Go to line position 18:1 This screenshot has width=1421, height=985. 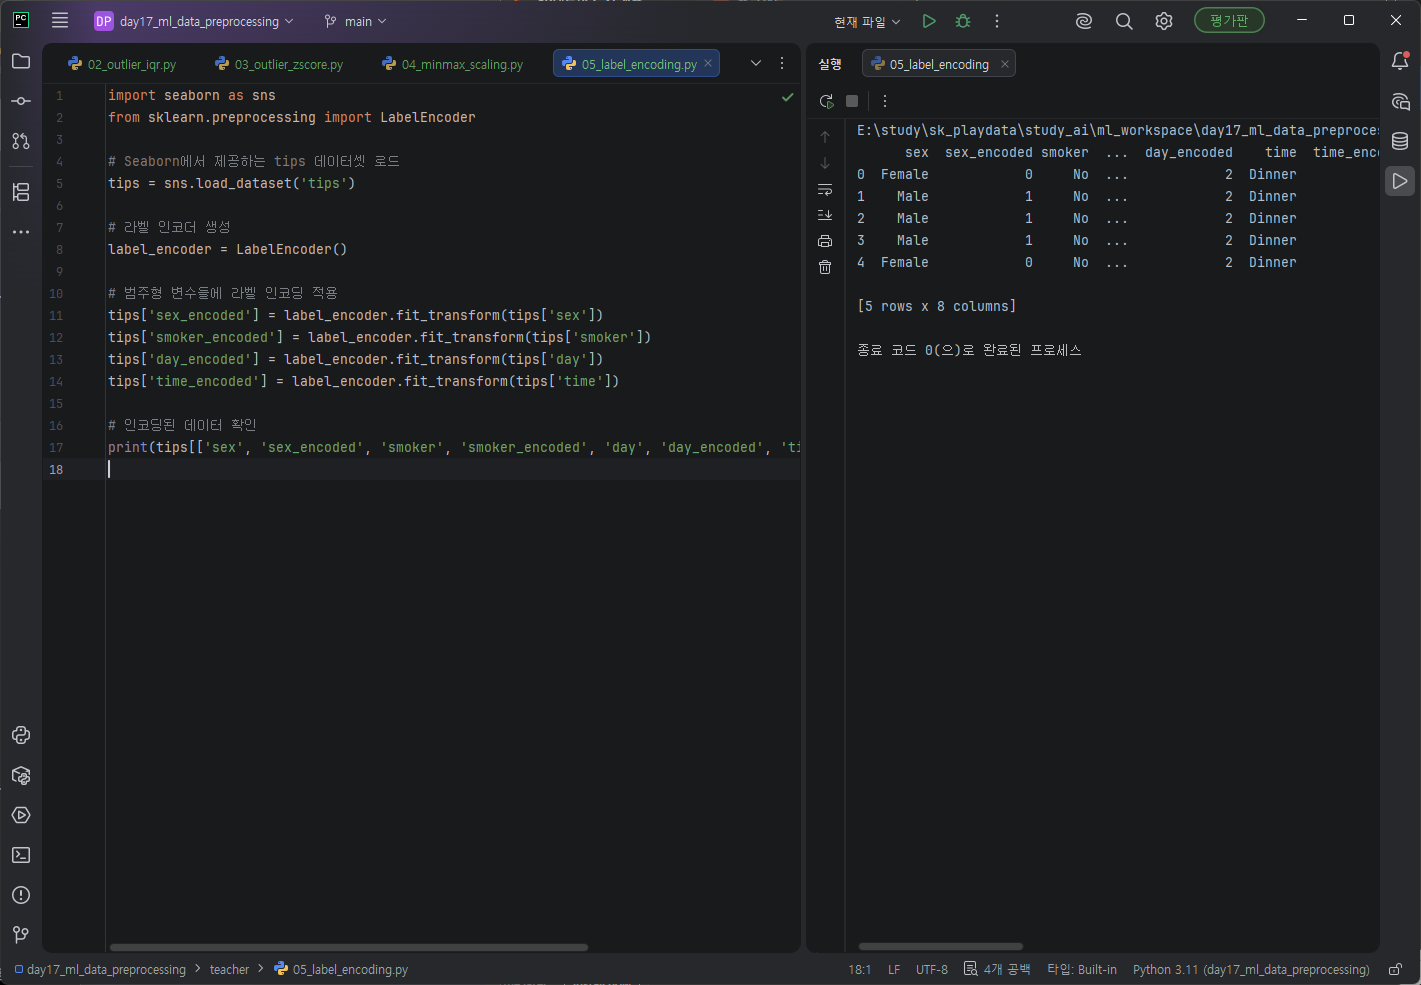point(860,969)
